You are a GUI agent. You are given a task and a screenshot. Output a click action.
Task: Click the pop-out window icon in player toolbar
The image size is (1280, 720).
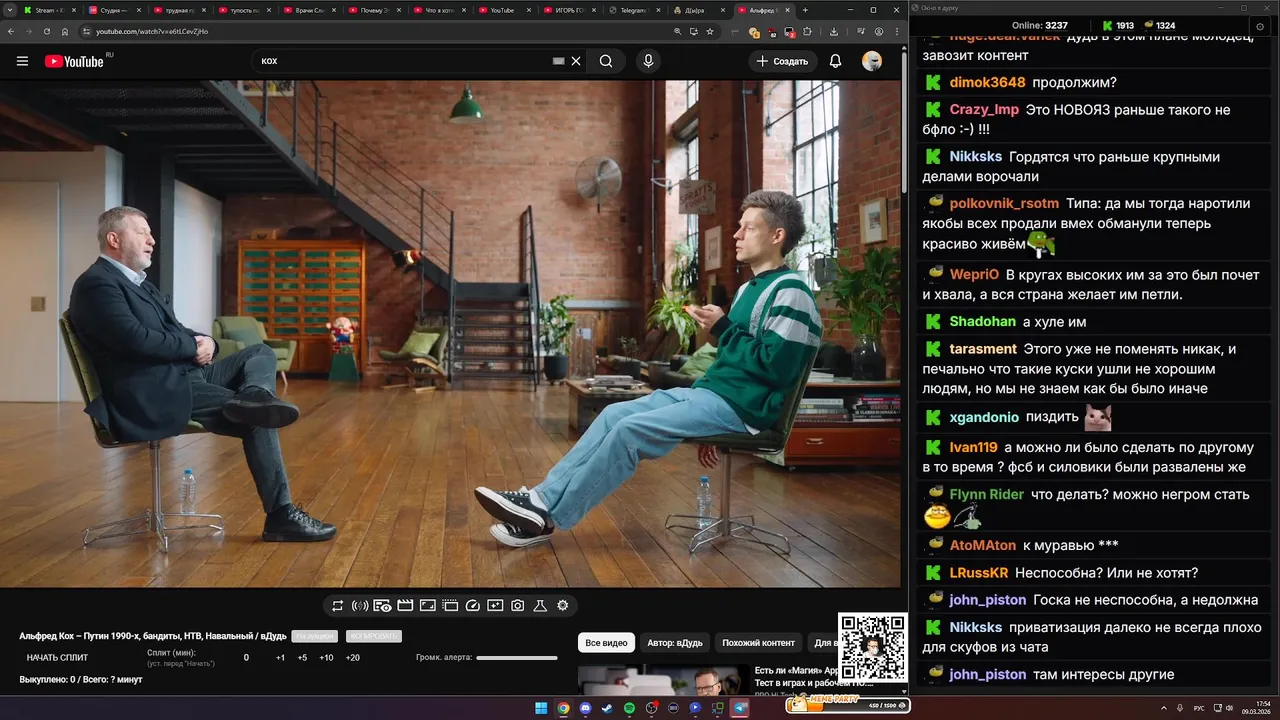(x=450, y=605)
